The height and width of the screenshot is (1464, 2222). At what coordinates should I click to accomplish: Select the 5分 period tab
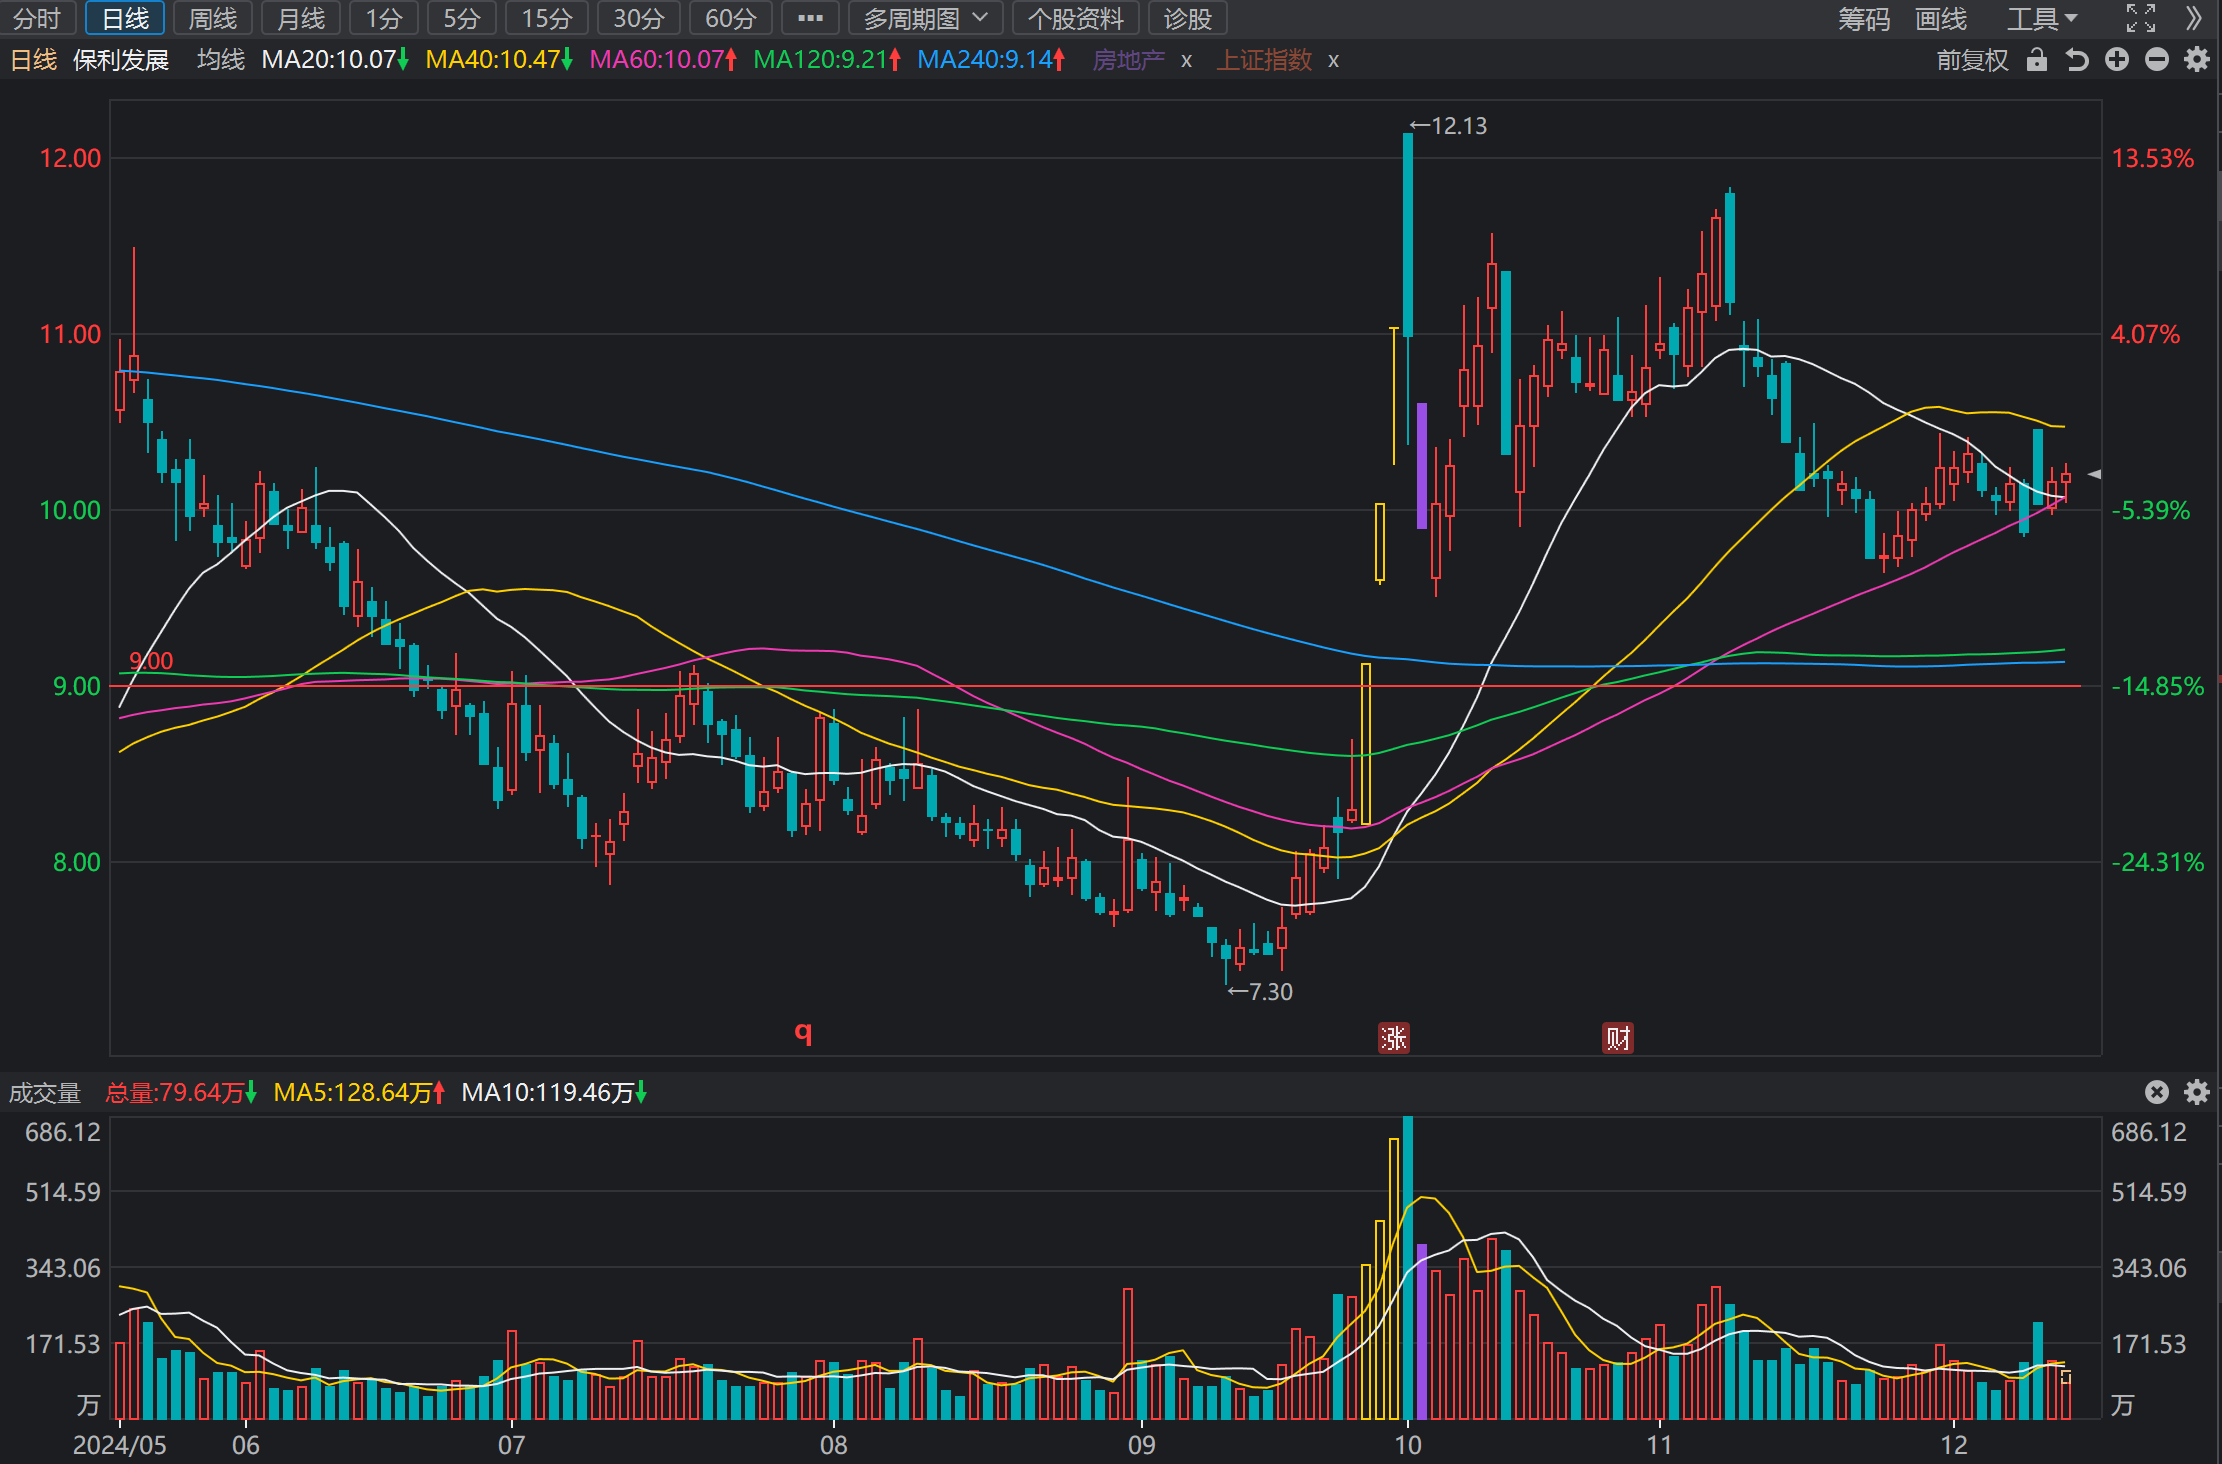(461, 18)
